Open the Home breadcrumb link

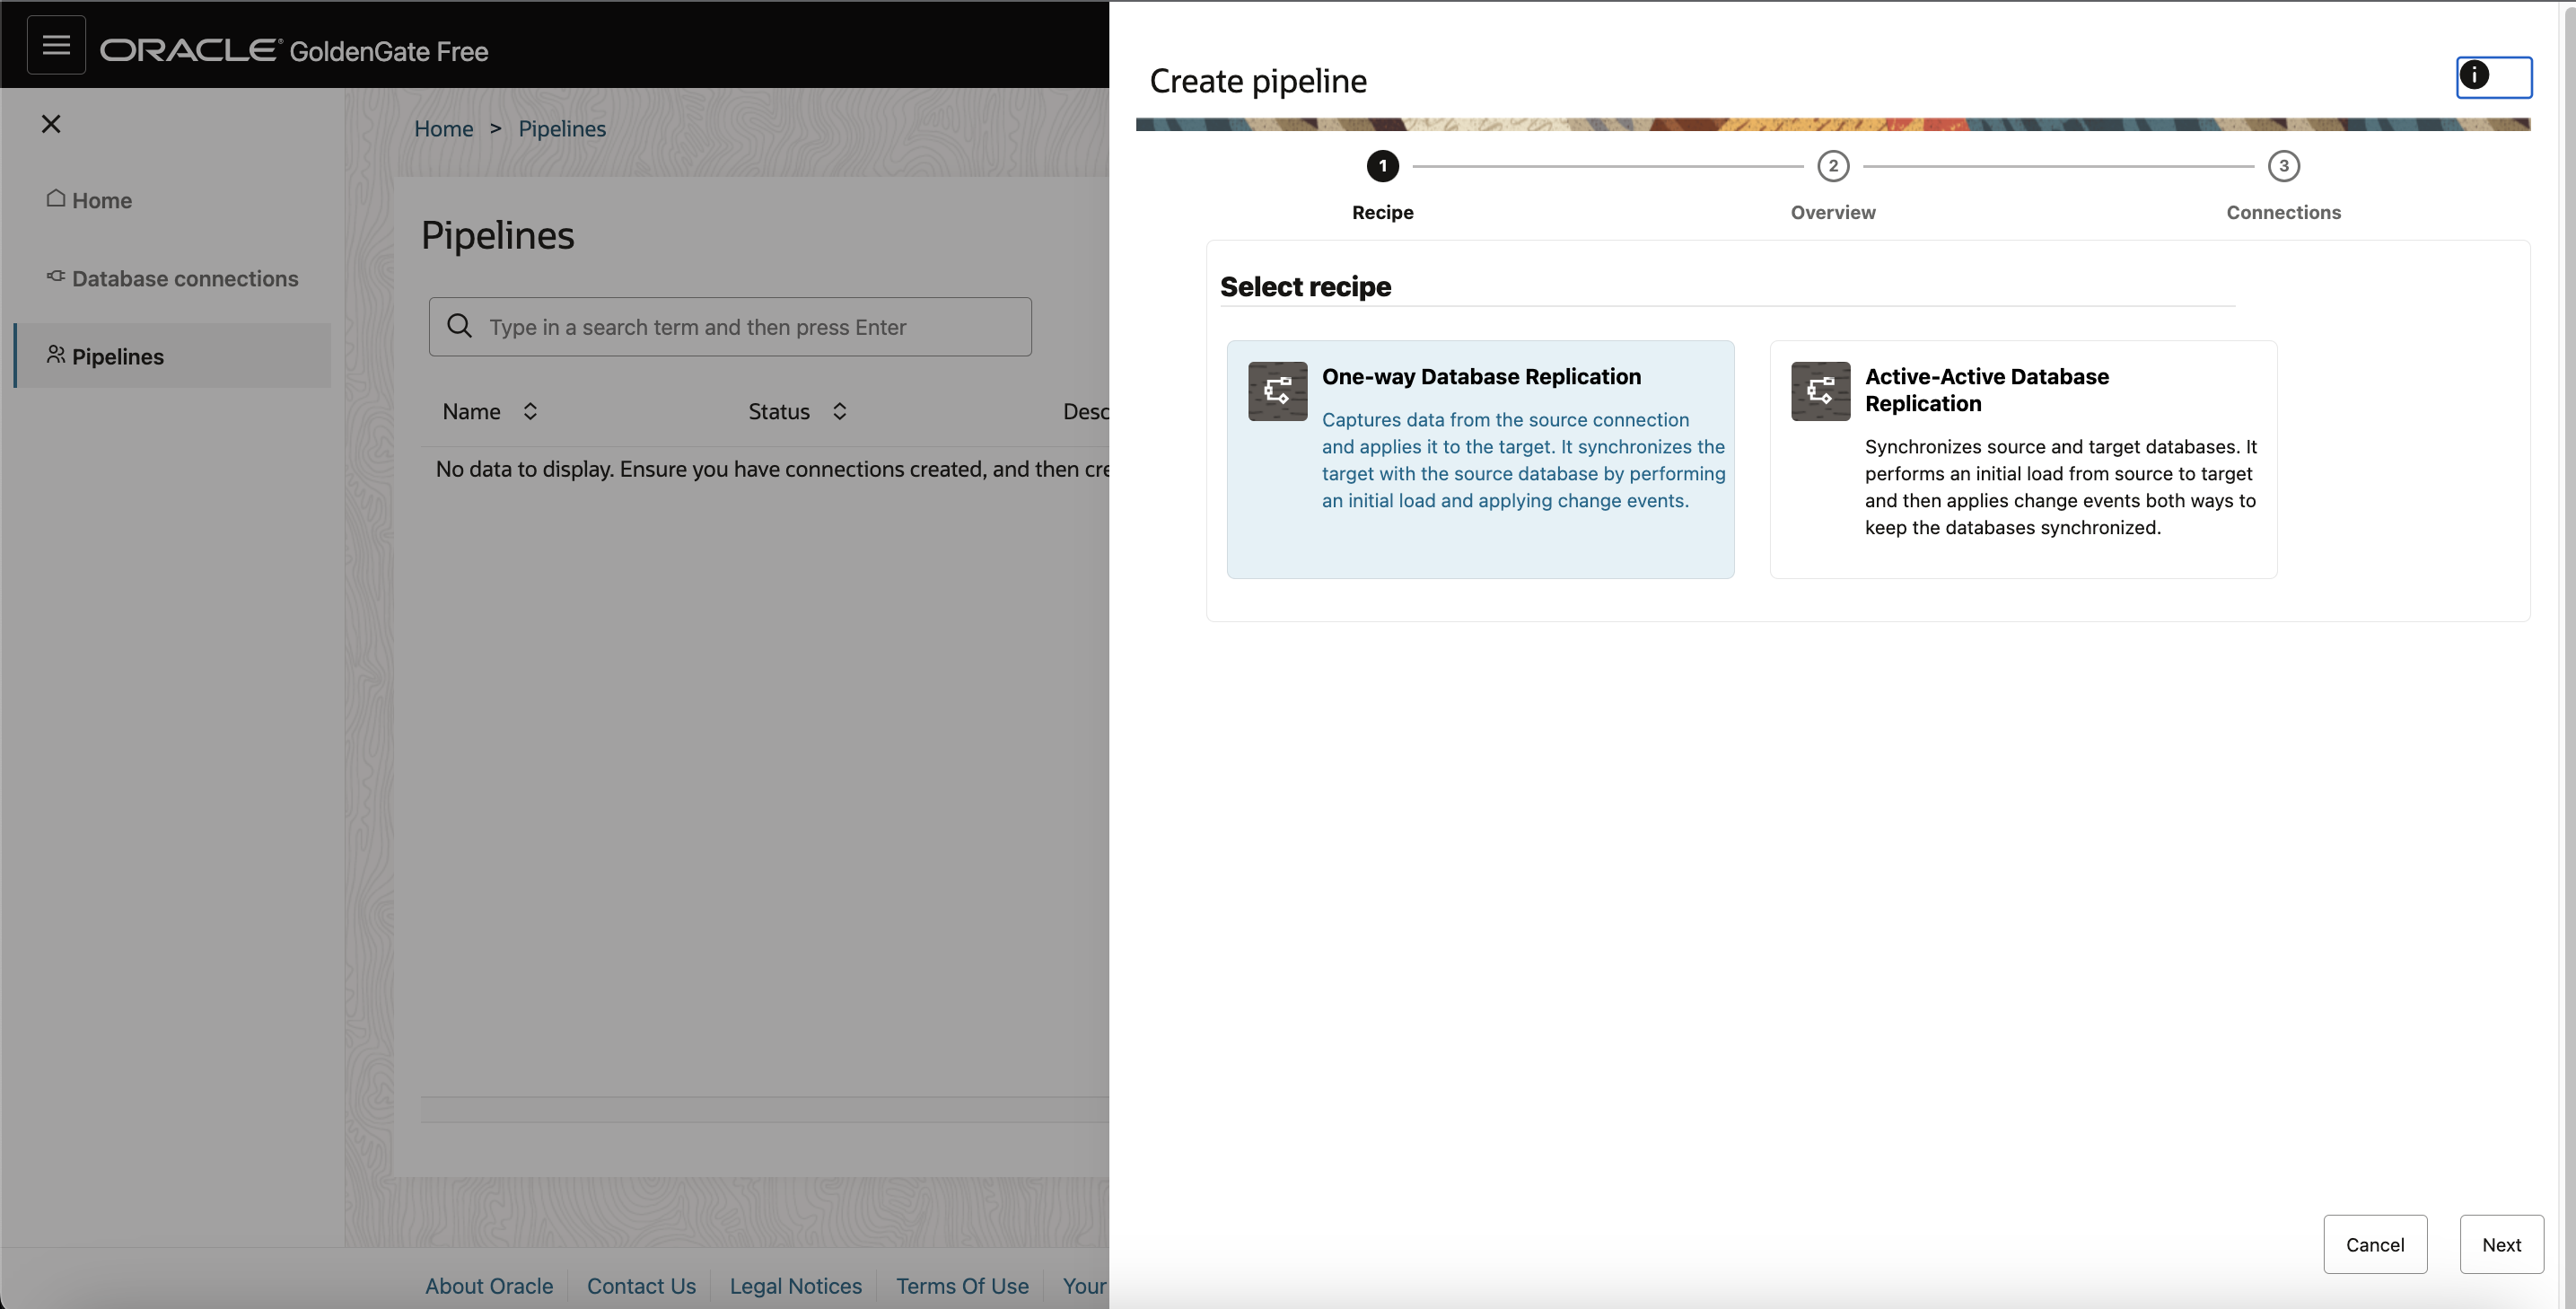[x=443, y=129]
